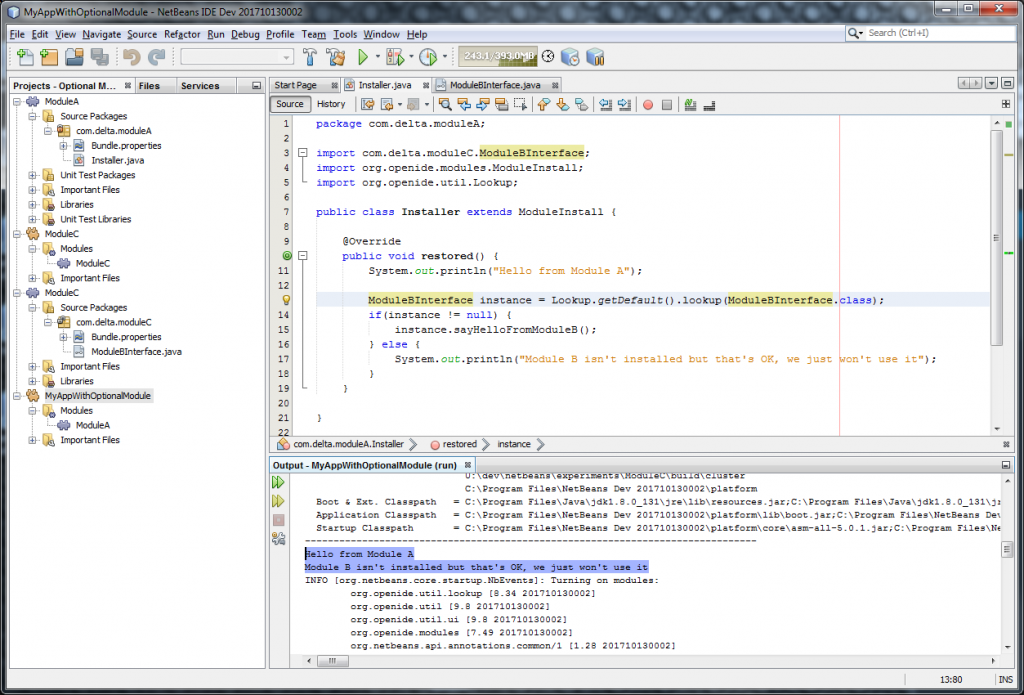Image resolution: width=1024 pixels, height=695 pixels.
Task: Click Toggle Bookmark icon
Action: 581,105
